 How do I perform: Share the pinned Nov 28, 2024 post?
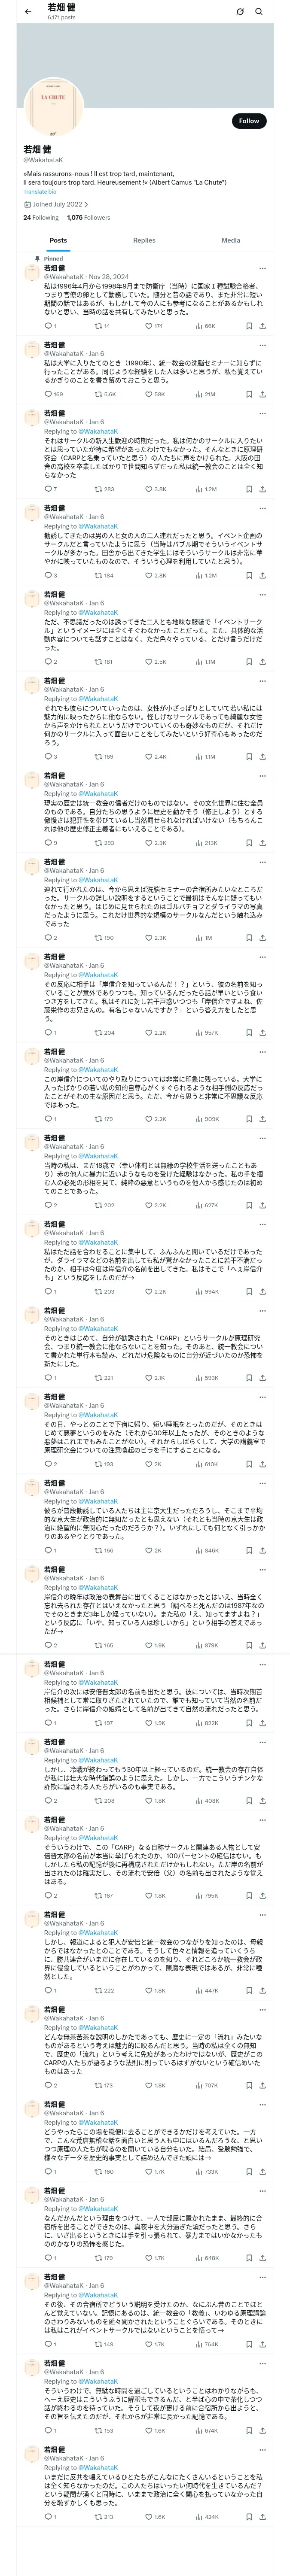tap(262, 325)
